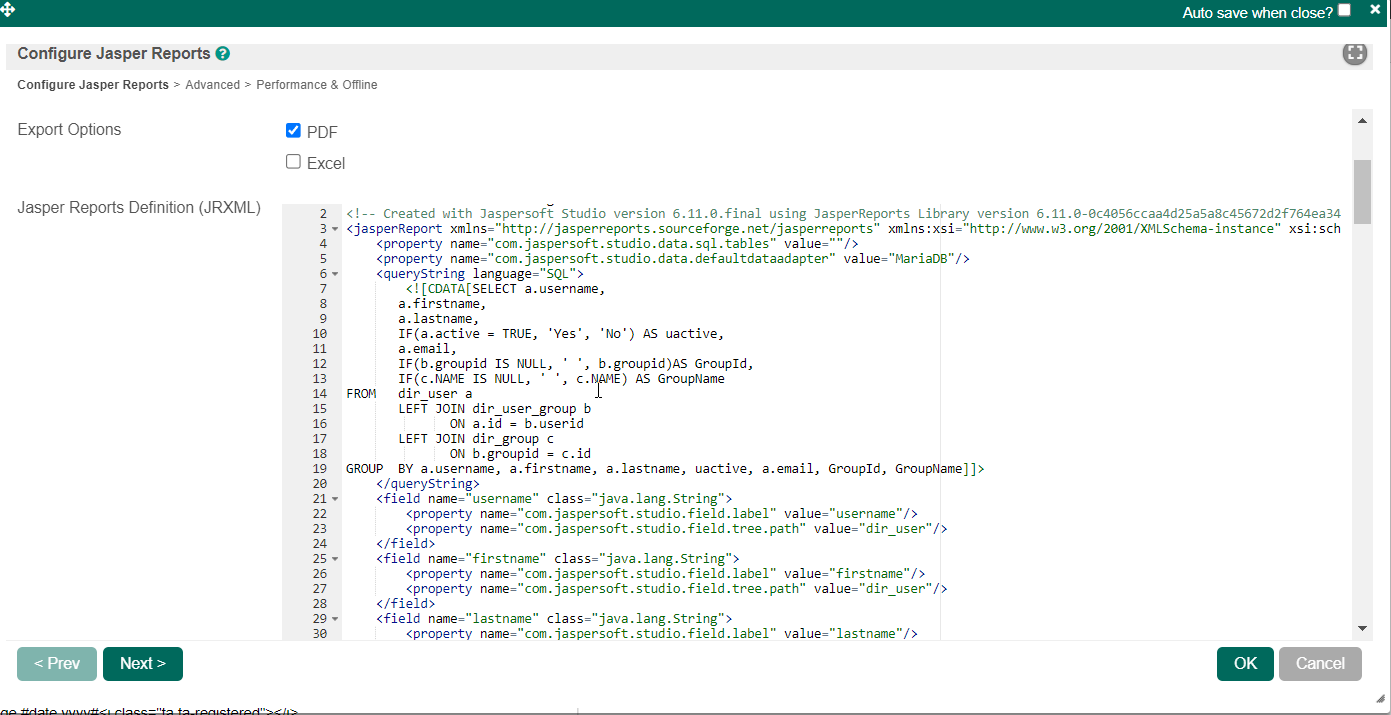This screenshot has width=1391, height=715.
Task: Enable Auto save when close checkbox
Action: [x=1344, y=10]
